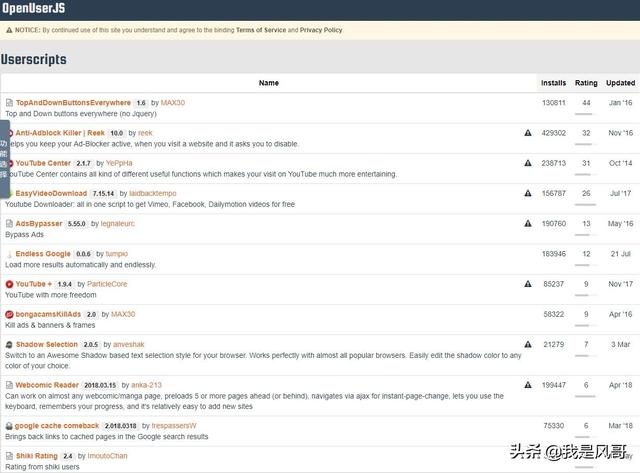This screenshot has width=640, height=473.
Task: Open bongacamsKillAds script page
Action: coord(48,314)
